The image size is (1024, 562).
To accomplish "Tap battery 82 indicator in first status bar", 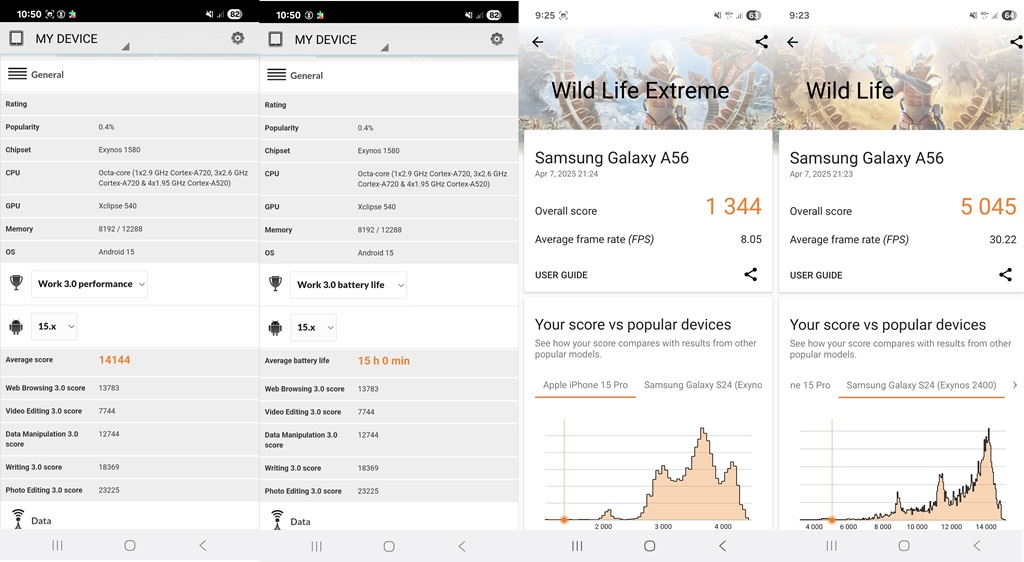I will pyautogui.click(x=234, y=14).
